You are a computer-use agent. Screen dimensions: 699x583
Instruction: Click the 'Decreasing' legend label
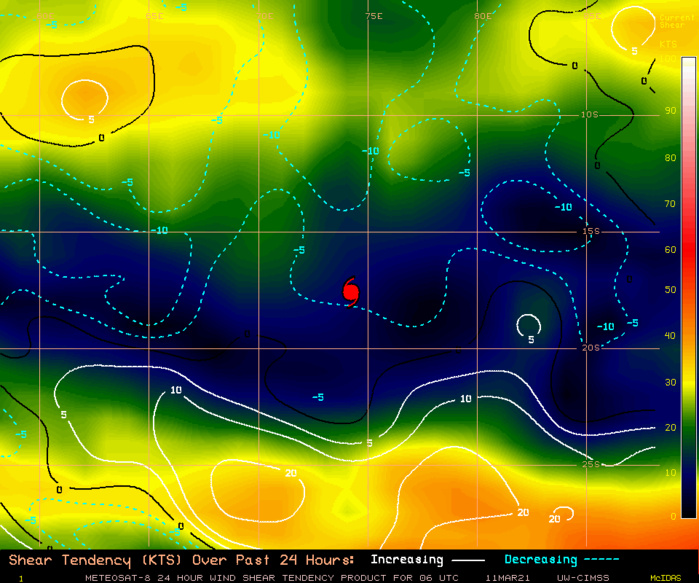pyautogui.click(x=541, y=559)
